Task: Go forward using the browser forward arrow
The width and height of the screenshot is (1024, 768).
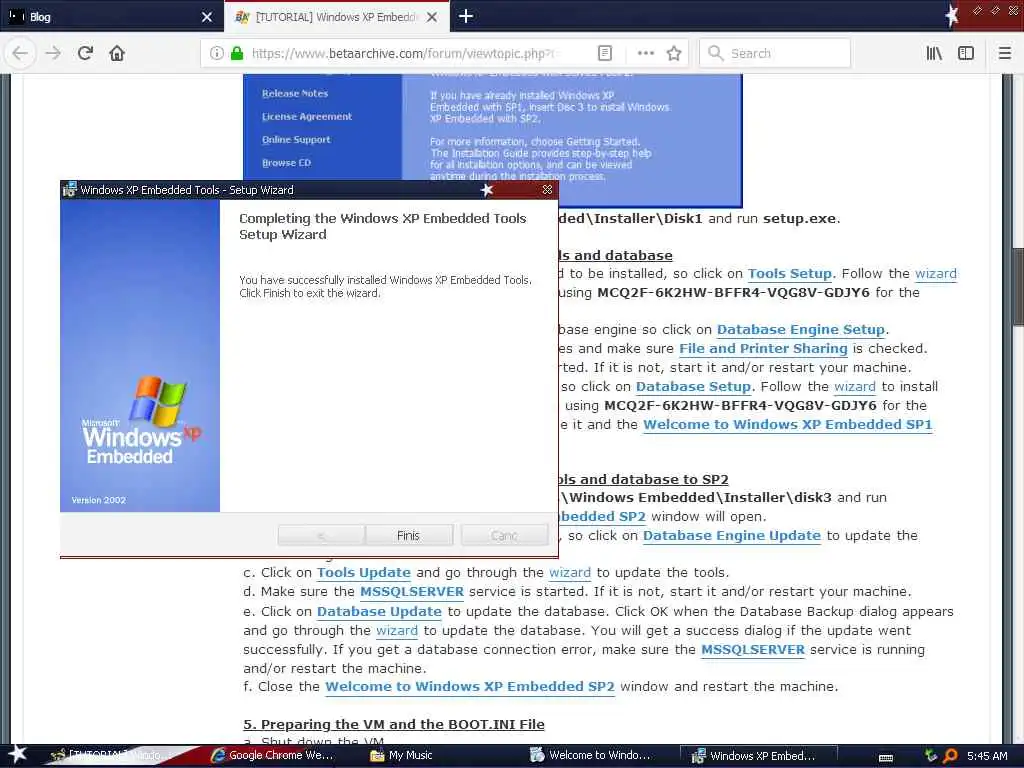Action: click(x=53, y=54)
